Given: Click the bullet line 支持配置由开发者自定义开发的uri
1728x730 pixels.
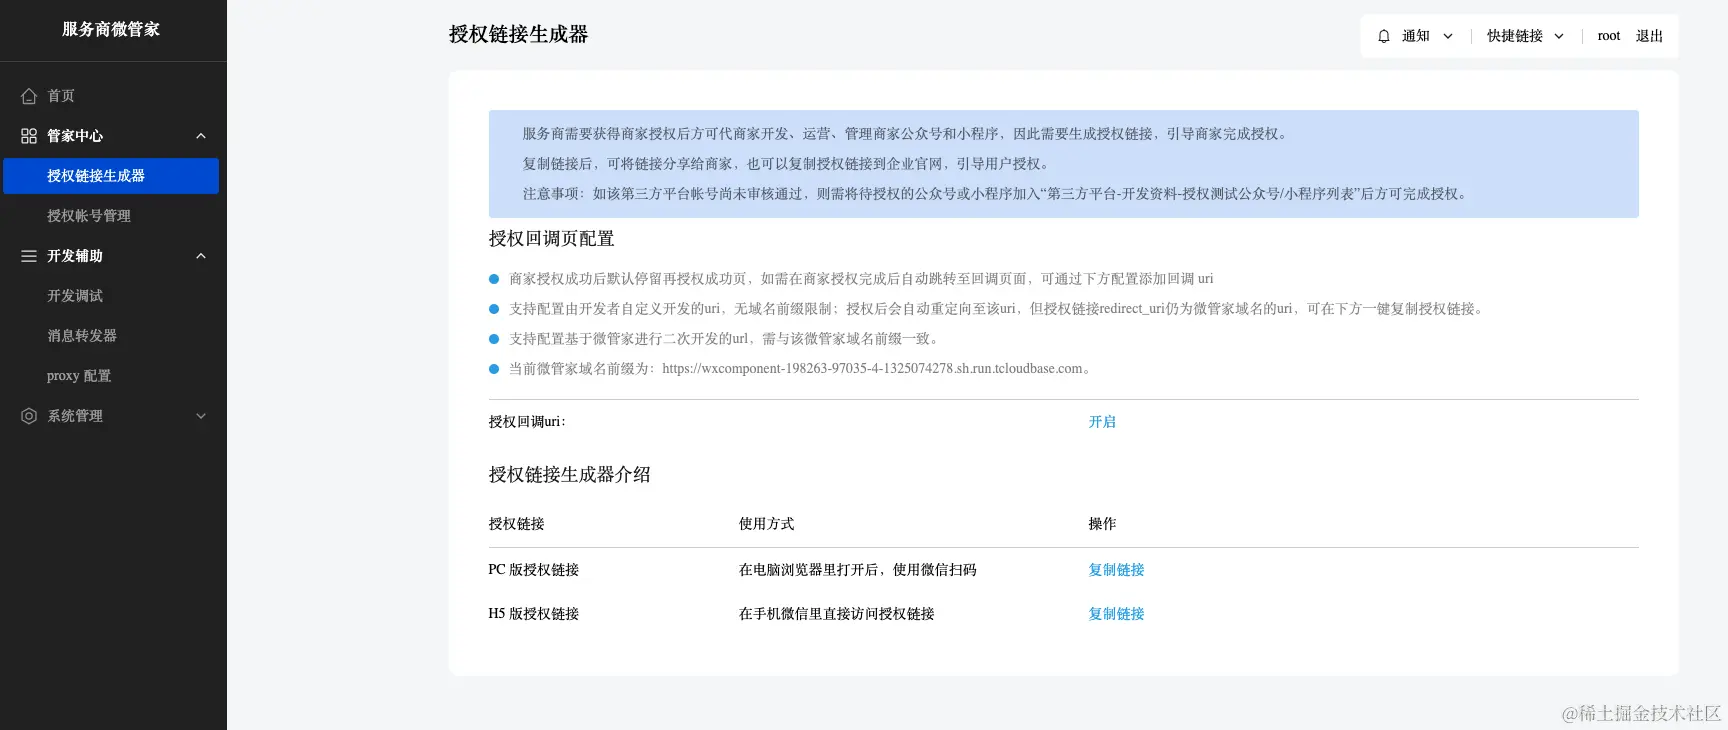Looking at the screenshot, I should [x=999, y=309].
